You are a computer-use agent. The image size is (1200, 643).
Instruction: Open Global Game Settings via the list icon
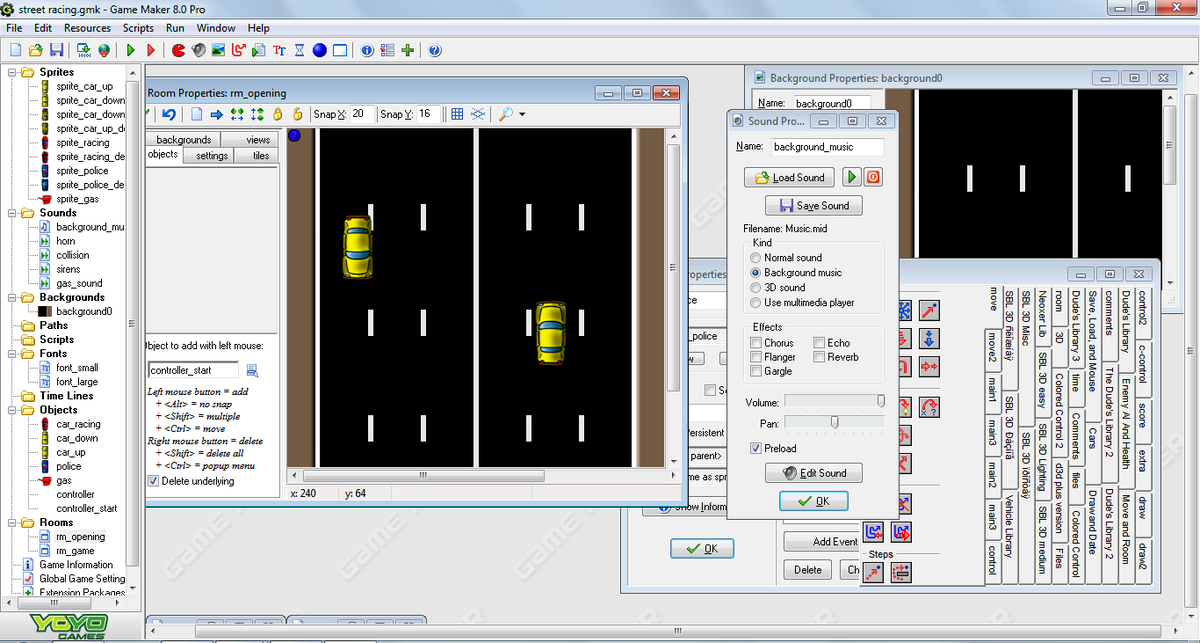coord(388,51)
